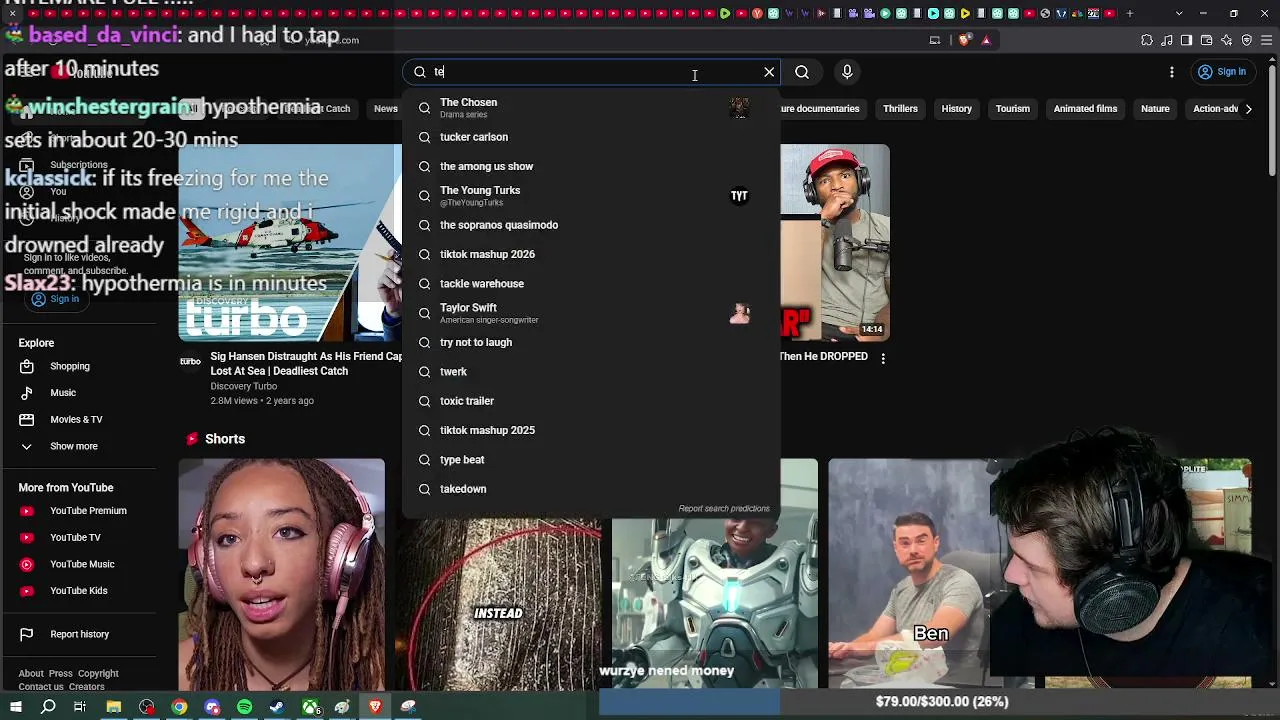Screen dimensions: 1280x720
Task: Show more category chips with right arrow
Action: [x=1248, y=109]
